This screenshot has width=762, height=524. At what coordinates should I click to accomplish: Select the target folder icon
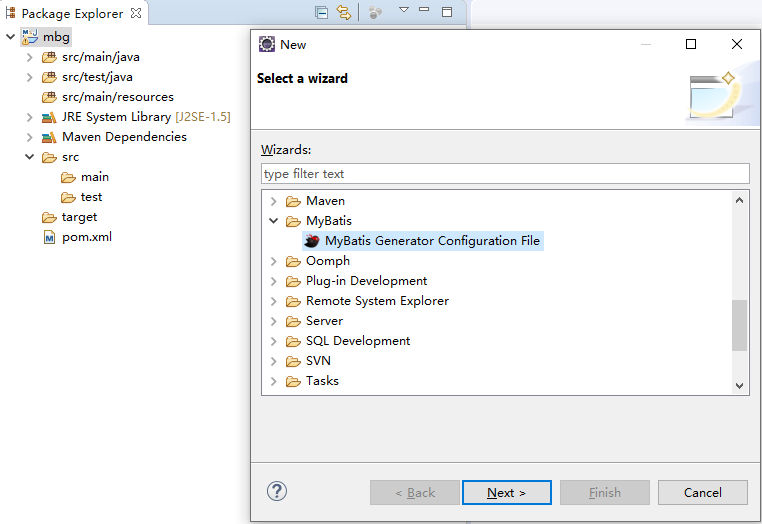pyautogui.click(x=49, y=217)
